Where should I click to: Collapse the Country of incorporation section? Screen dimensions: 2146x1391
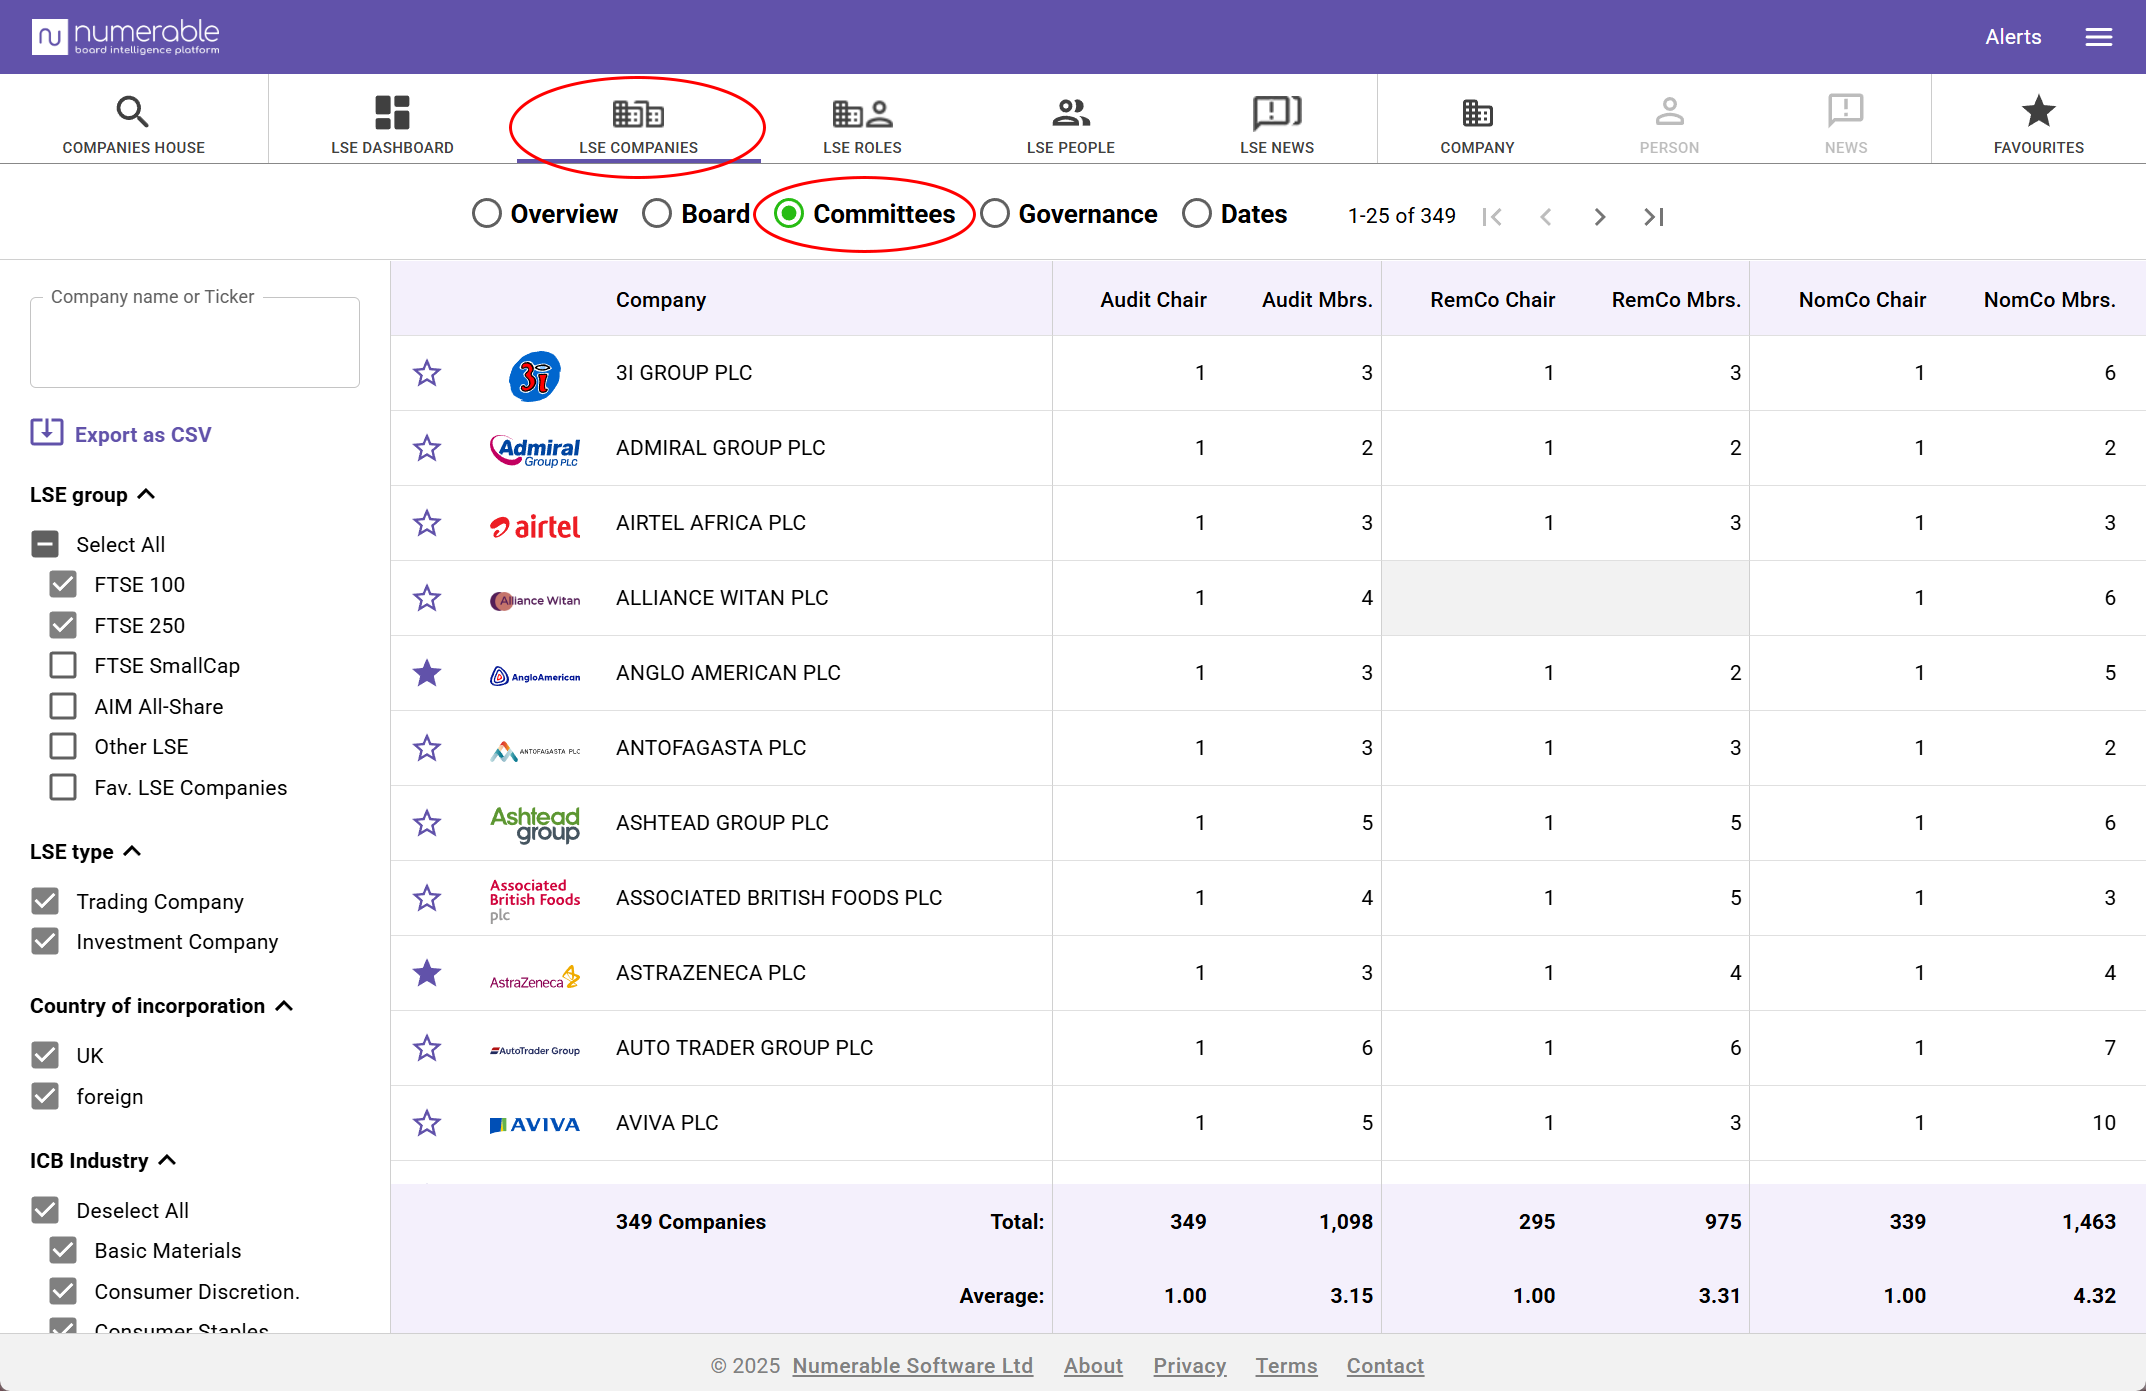coord(284,1006)
